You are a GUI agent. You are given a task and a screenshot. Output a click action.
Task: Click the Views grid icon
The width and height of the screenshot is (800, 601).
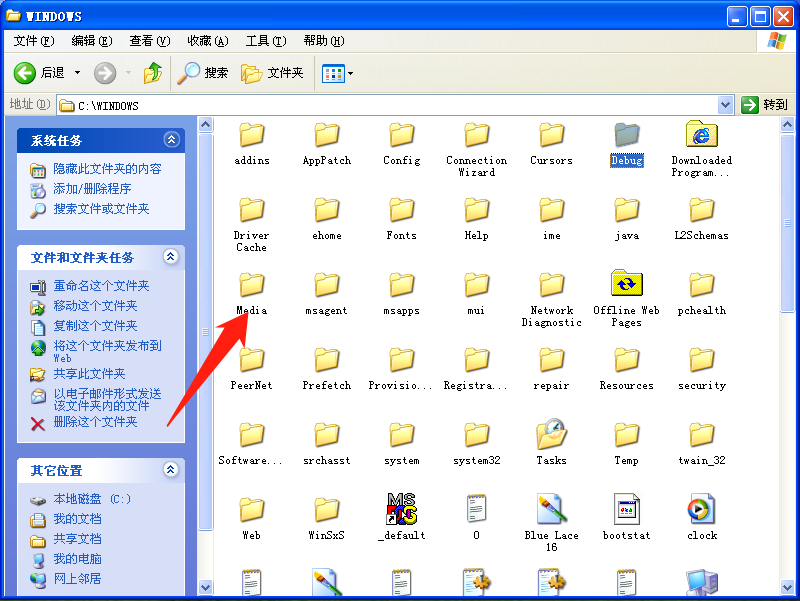pos(333,73)
